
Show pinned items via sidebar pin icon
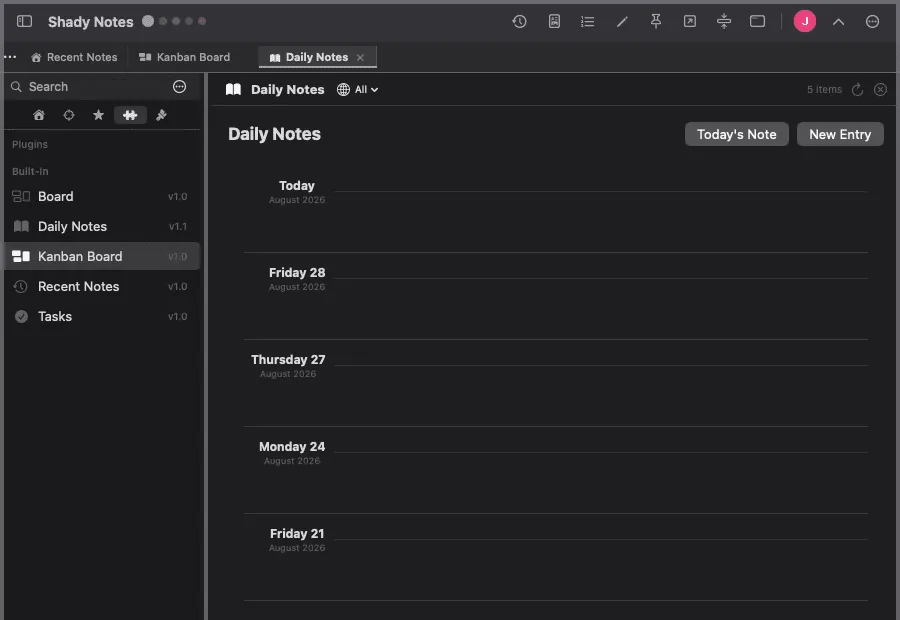(162, 115)
